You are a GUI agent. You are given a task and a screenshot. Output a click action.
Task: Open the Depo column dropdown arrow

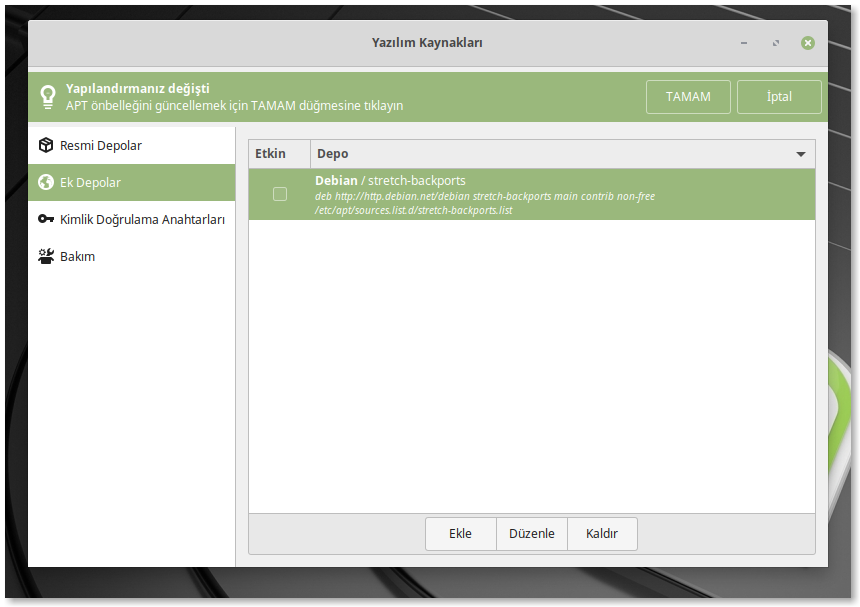(x=800, y=154)
